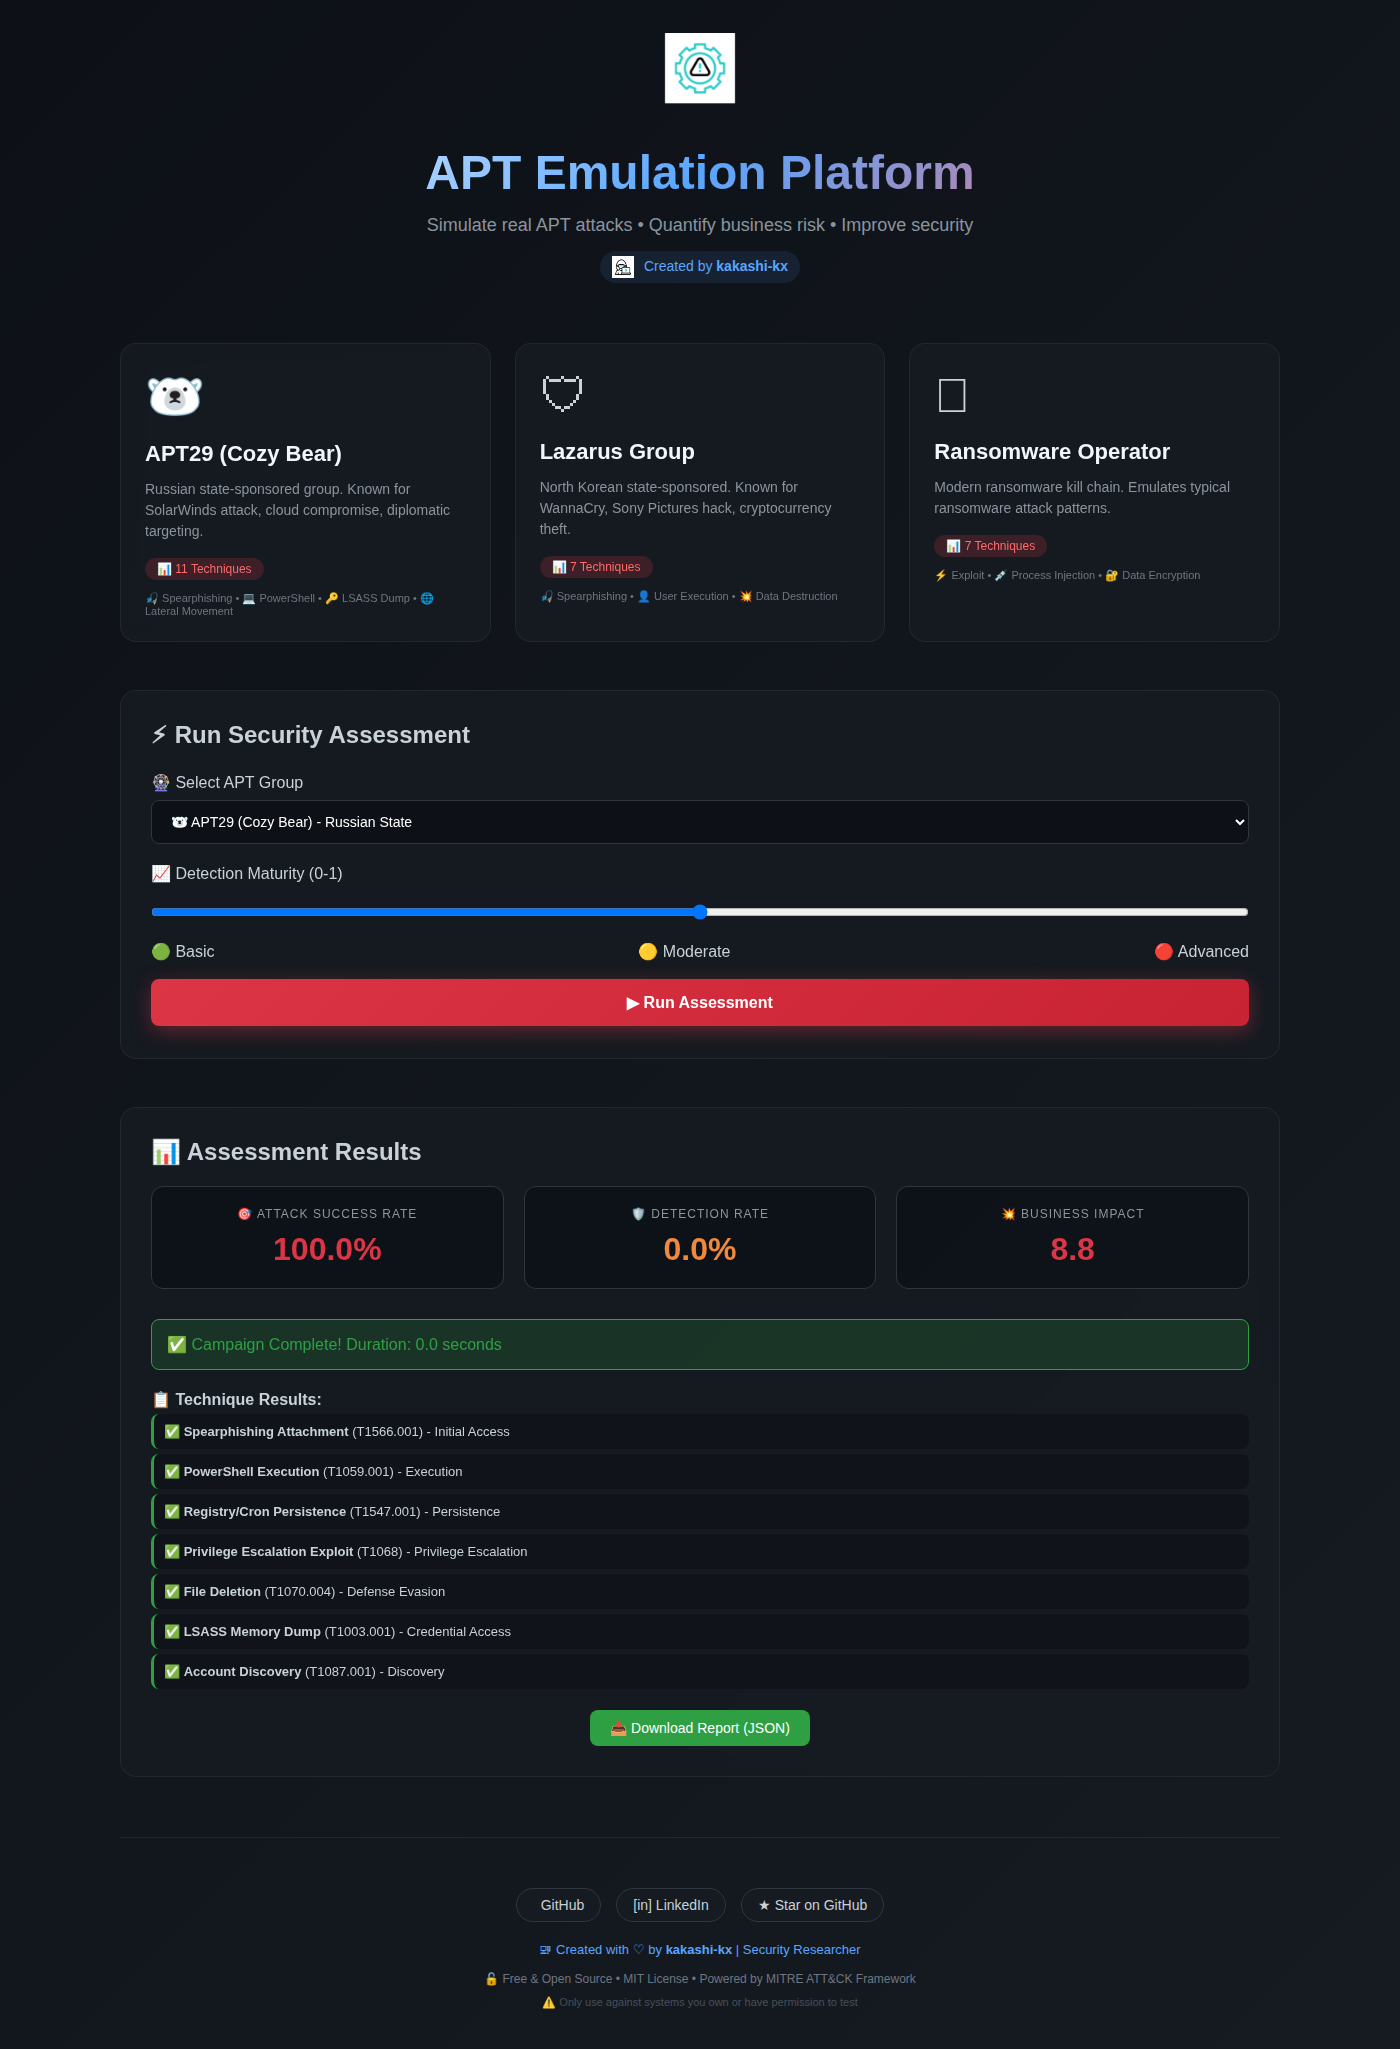Click green checkmark beside File Deletion
Image resolution: width=1400 pixels, height=2049 pixels.
172,1592
